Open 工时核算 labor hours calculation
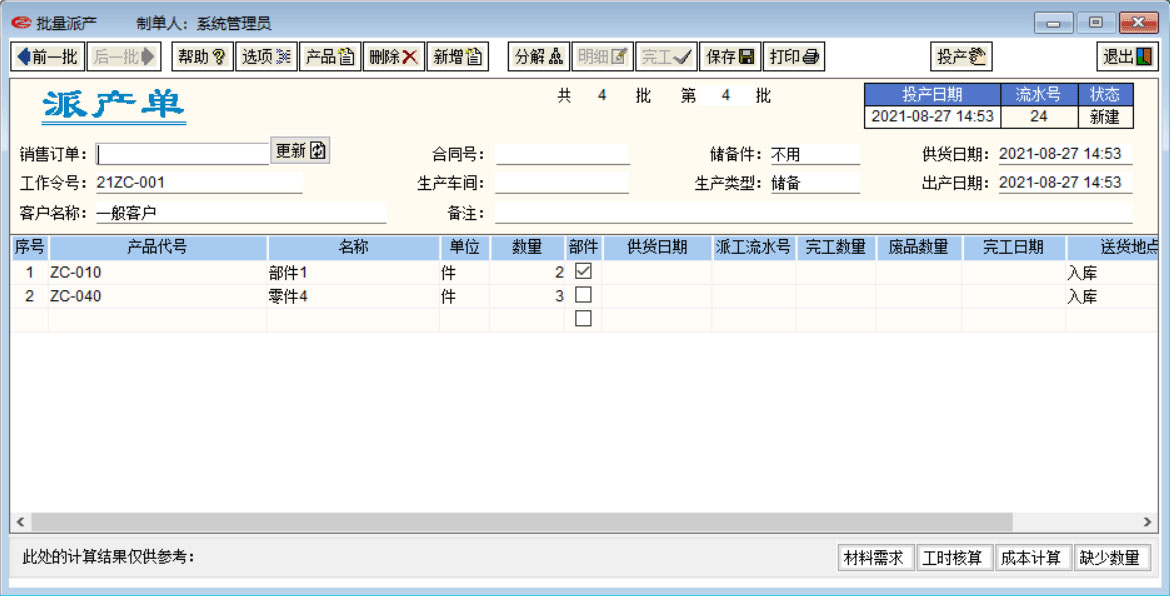The image size is (1170, 596). 953,558
